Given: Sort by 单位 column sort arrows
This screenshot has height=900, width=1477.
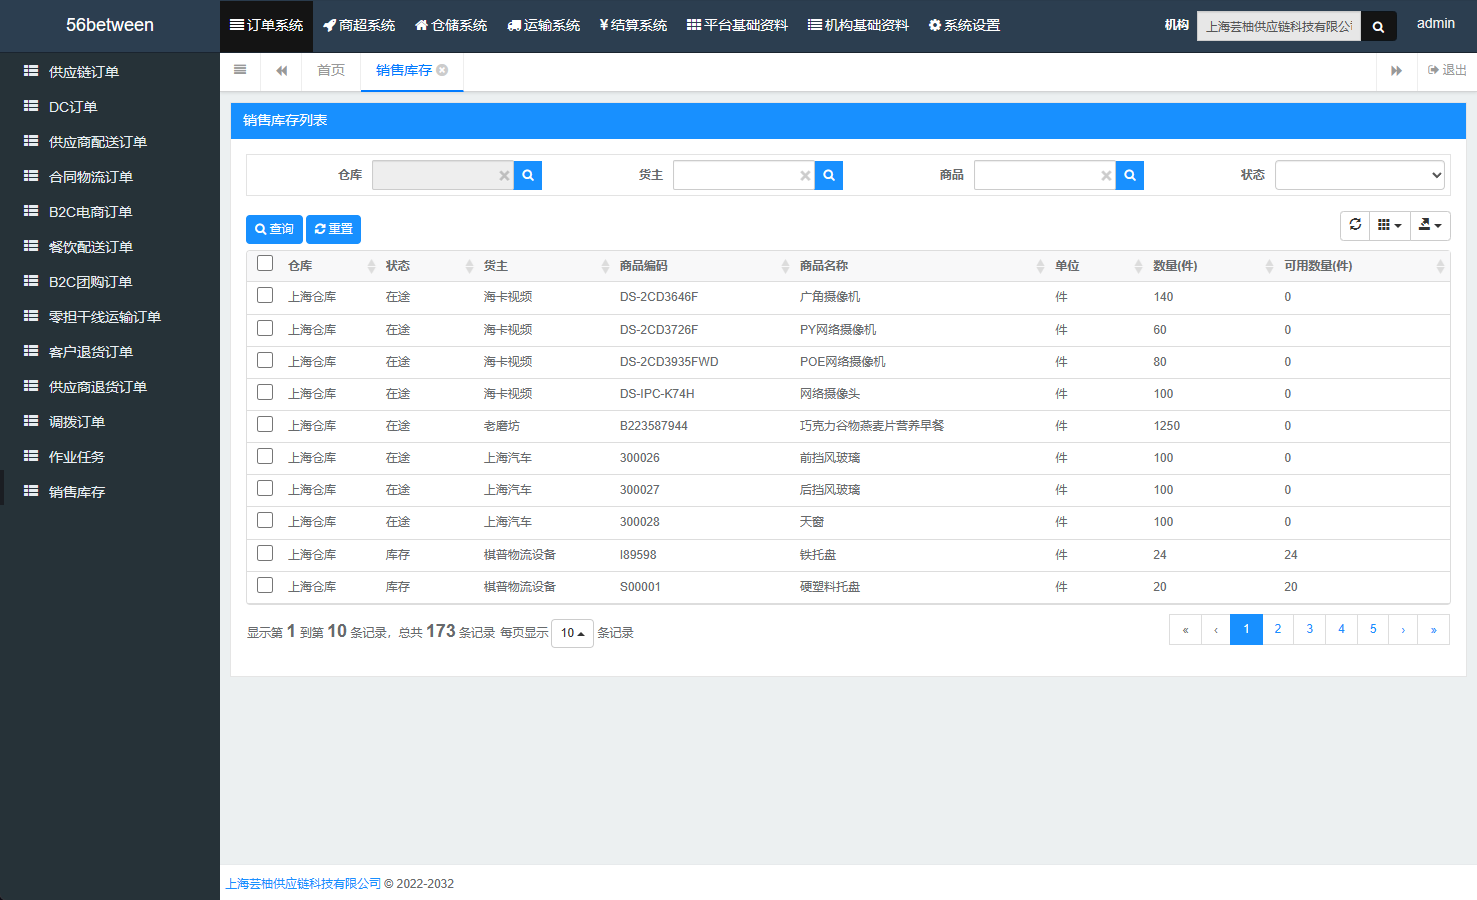Looking at the screenshot, I should point(1138,266).
